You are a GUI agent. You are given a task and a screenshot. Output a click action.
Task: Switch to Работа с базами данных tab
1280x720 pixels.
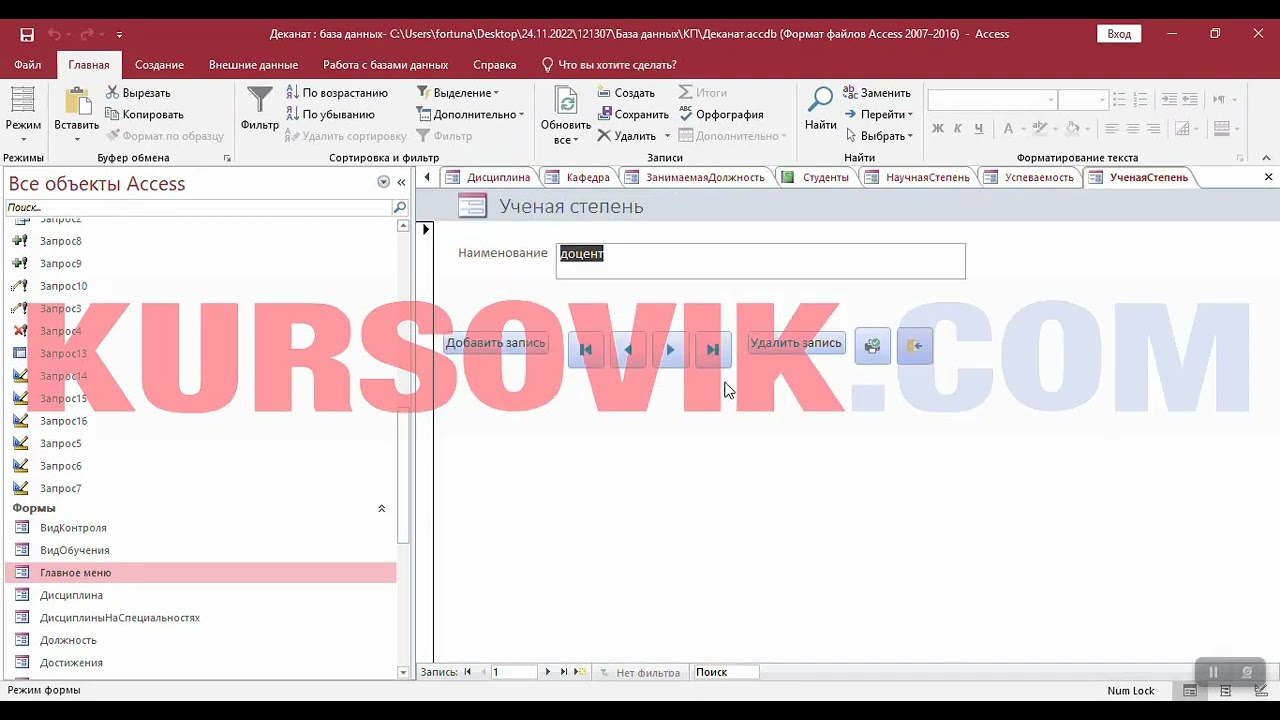(385, 65)
